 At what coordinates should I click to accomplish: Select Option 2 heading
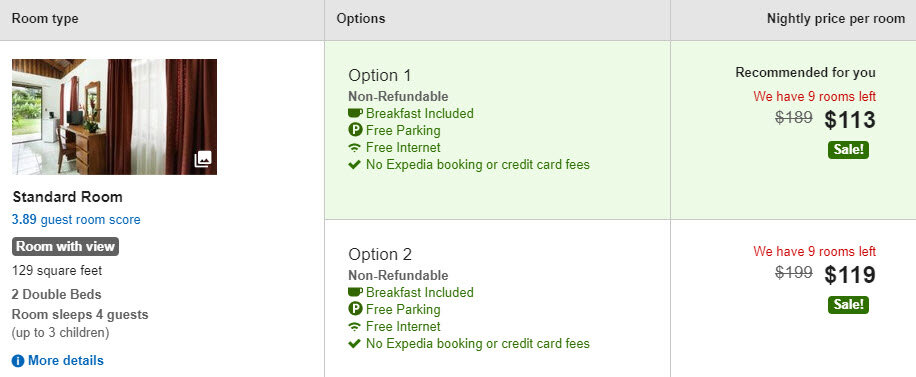[380, 254]
